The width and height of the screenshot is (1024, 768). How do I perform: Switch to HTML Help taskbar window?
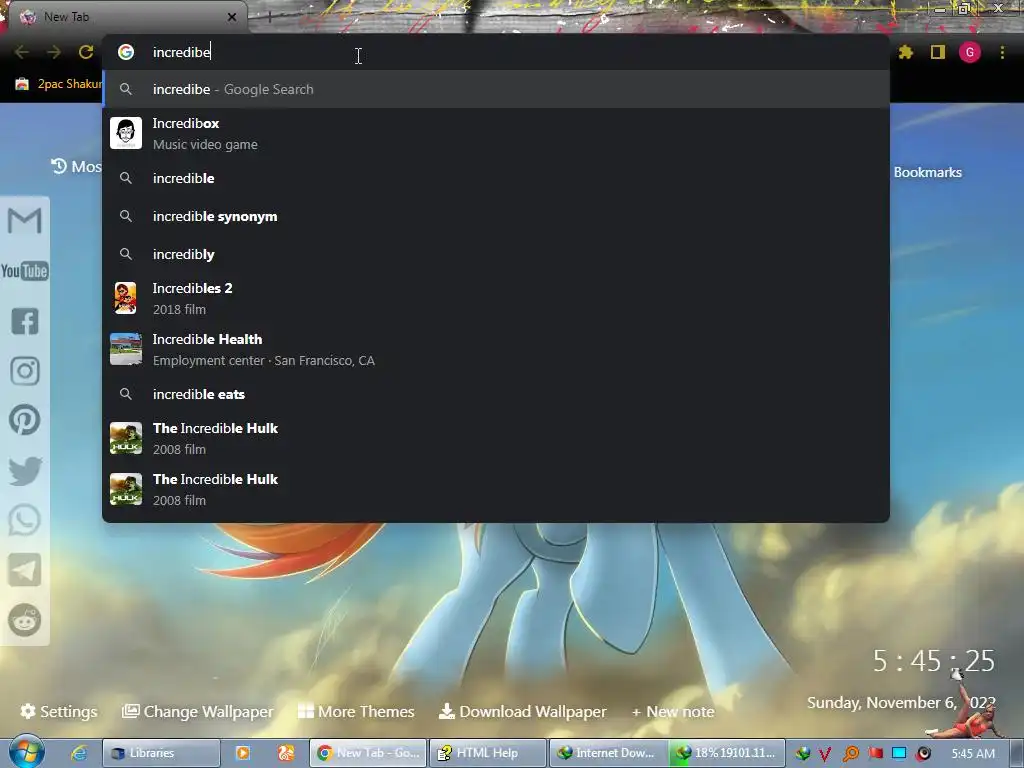tap(487, 753)
